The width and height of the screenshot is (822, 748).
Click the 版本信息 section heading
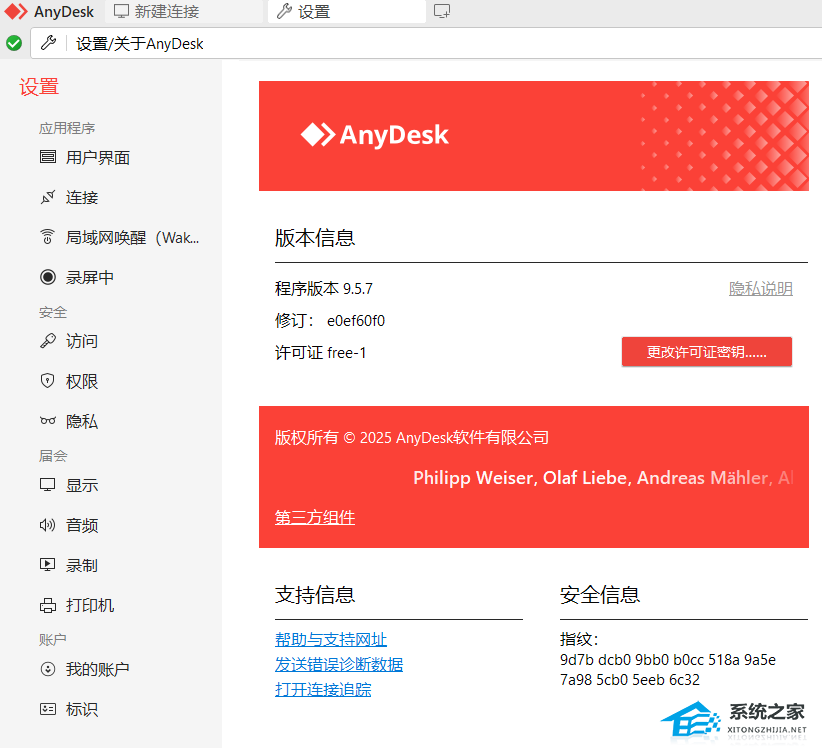click(x=315, y=238)
